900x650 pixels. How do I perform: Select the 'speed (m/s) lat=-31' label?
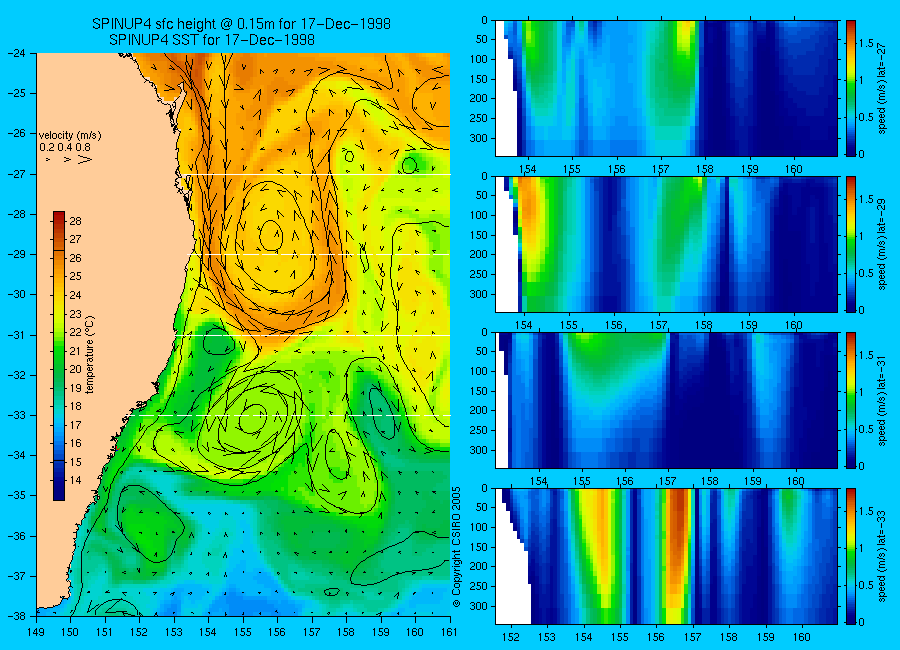883,400
